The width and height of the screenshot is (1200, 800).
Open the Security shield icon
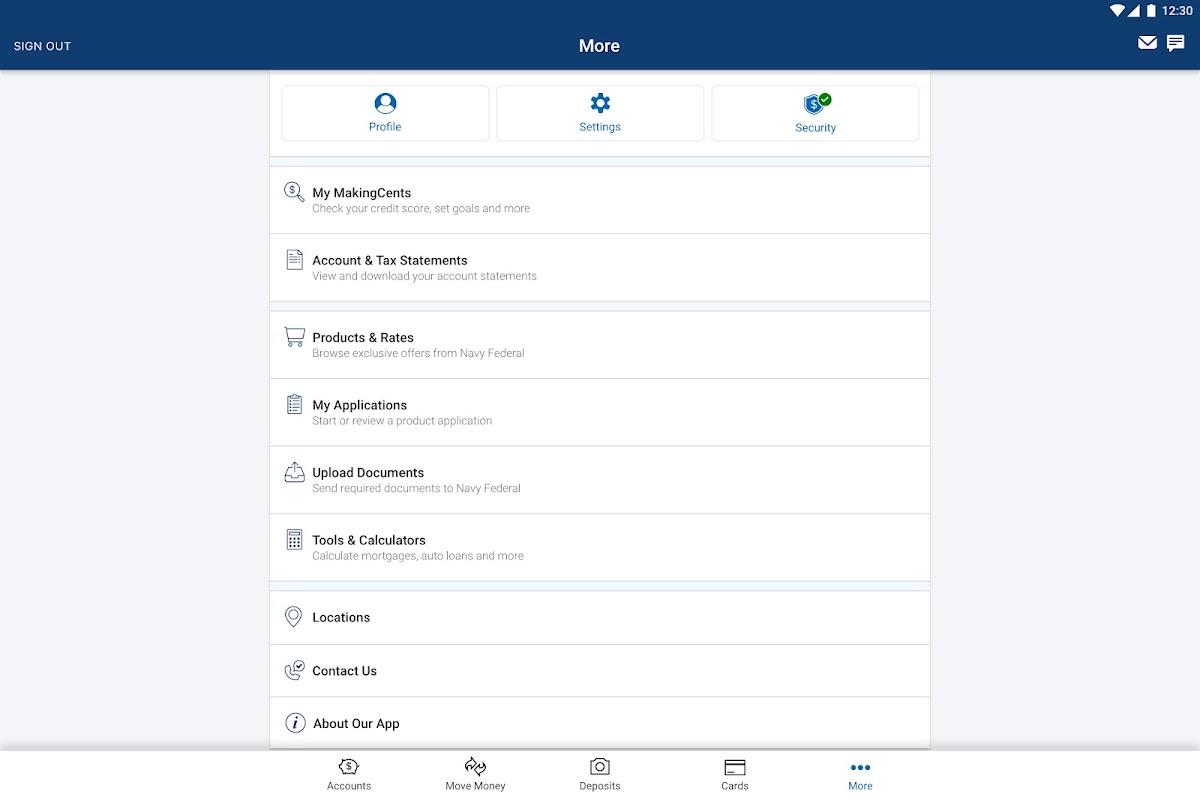click(x=817, y=103)
